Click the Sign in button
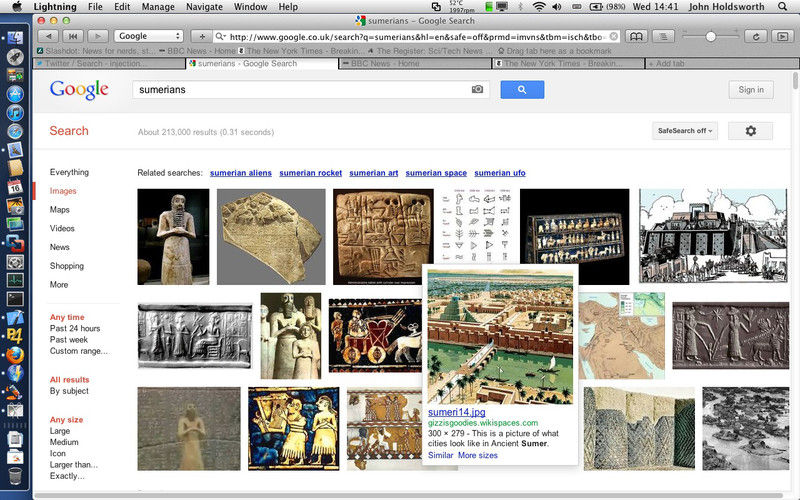This screenshot has width=800, height=500. 750,90
